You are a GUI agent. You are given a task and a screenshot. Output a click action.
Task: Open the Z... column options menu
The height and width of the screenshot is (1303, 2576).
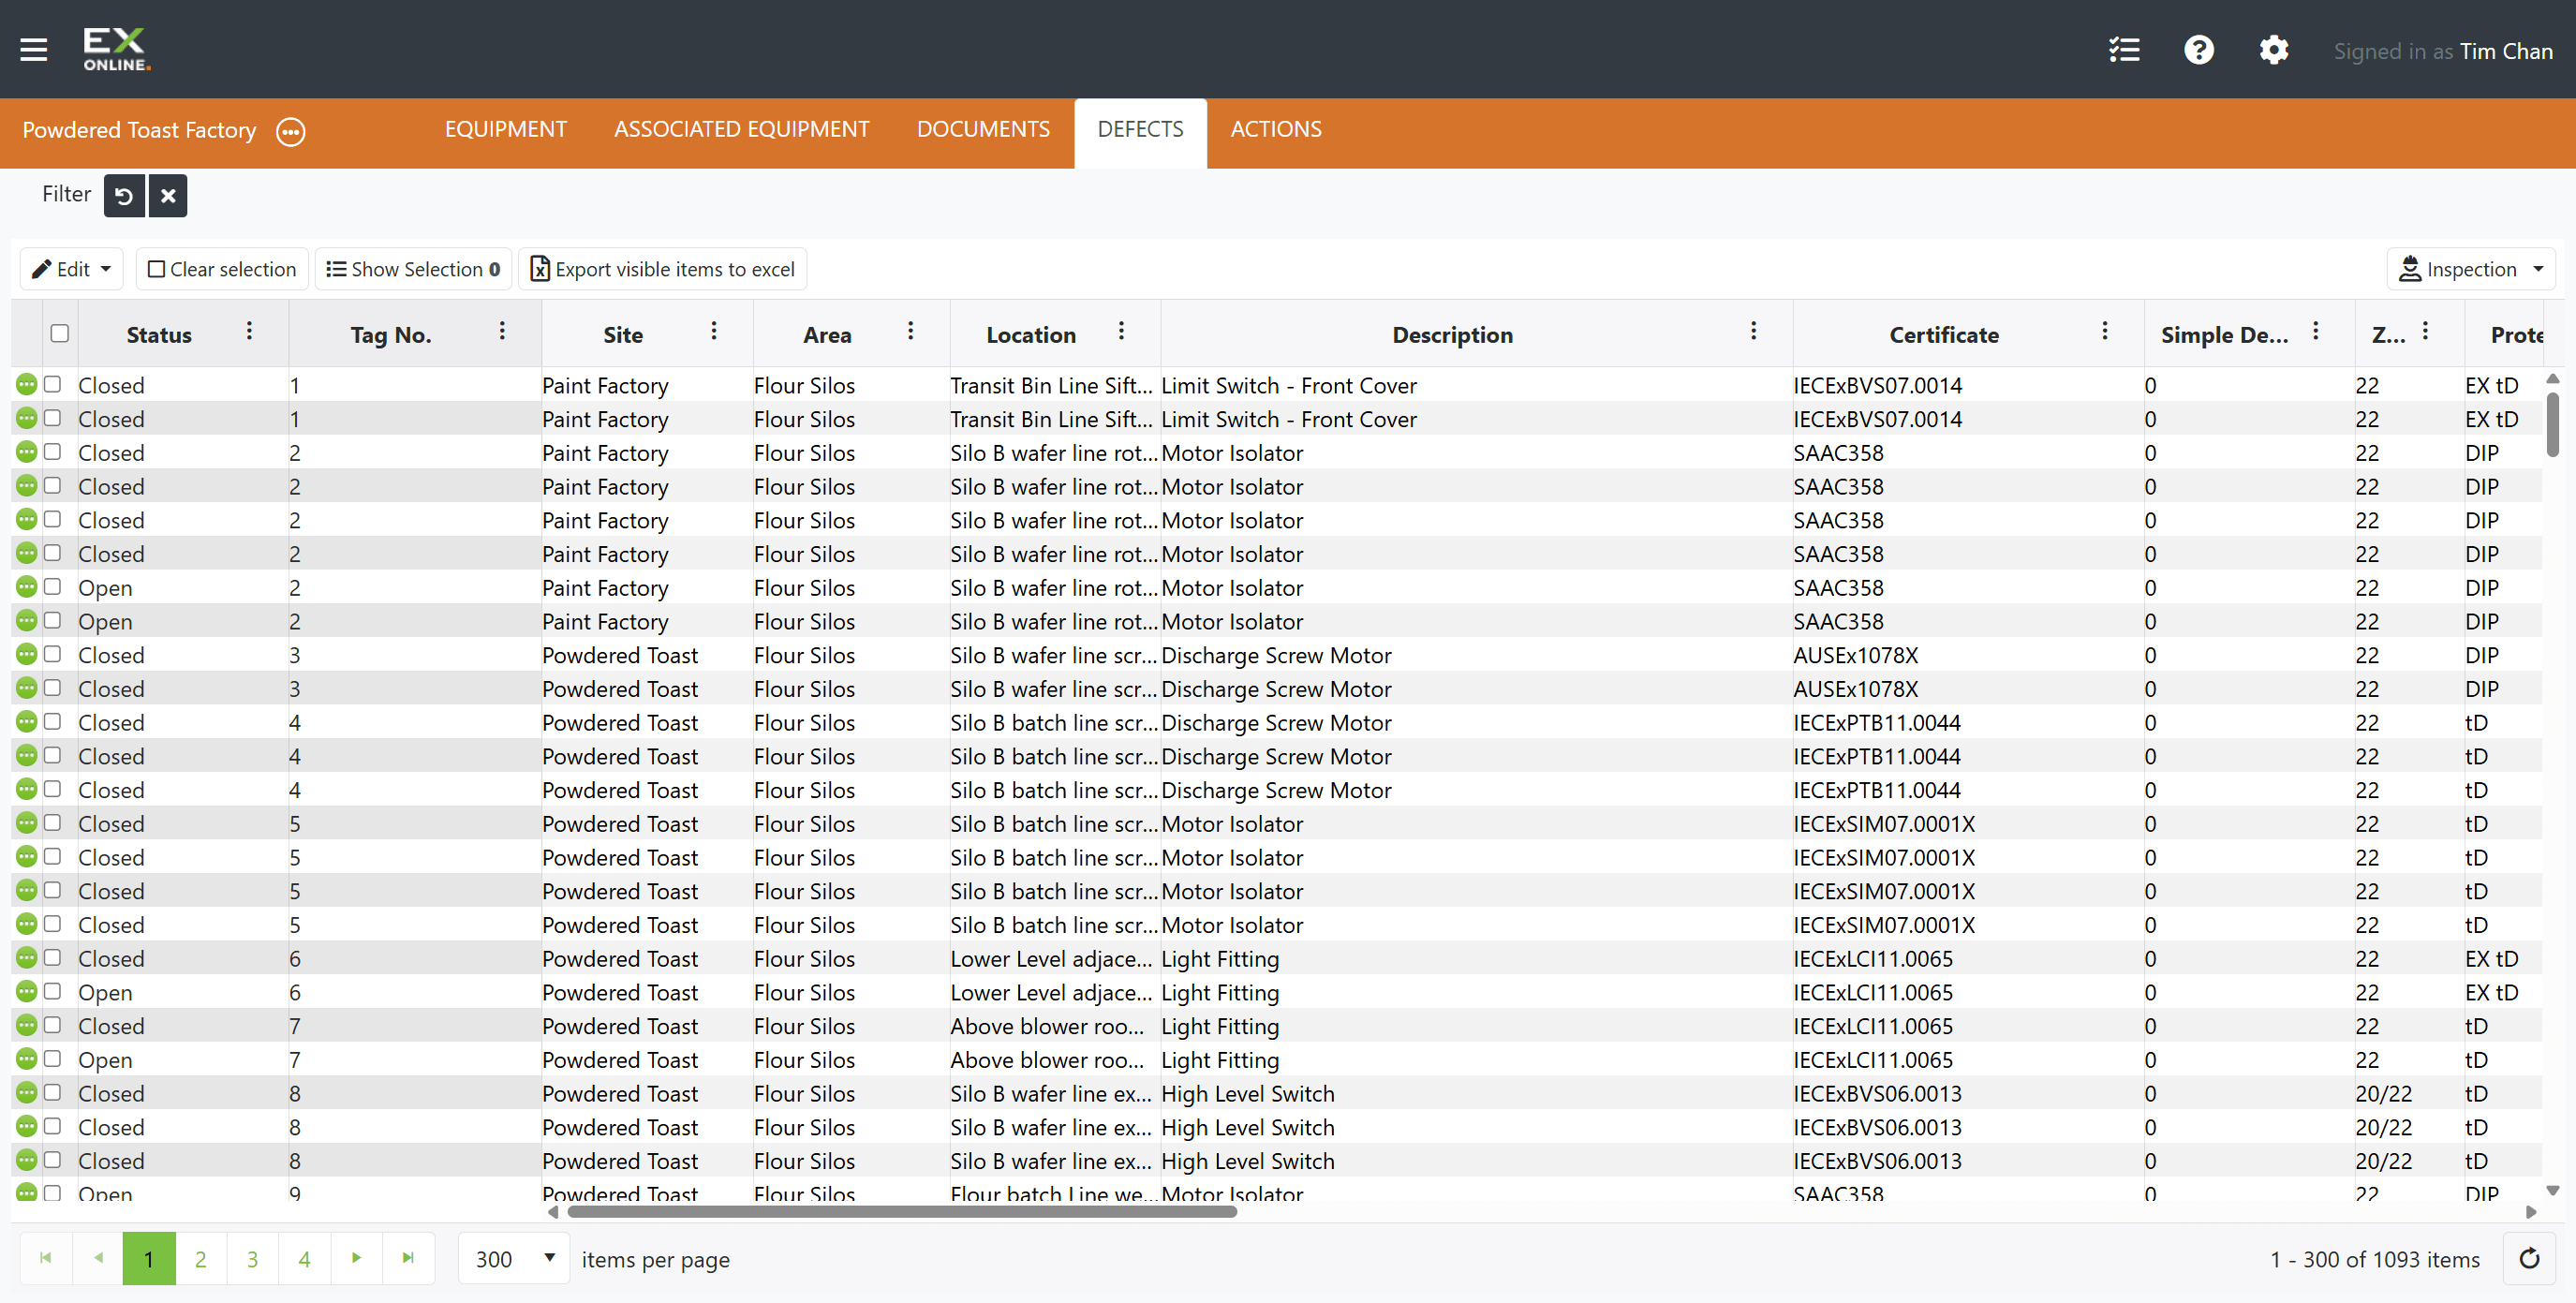[2425, 331]
